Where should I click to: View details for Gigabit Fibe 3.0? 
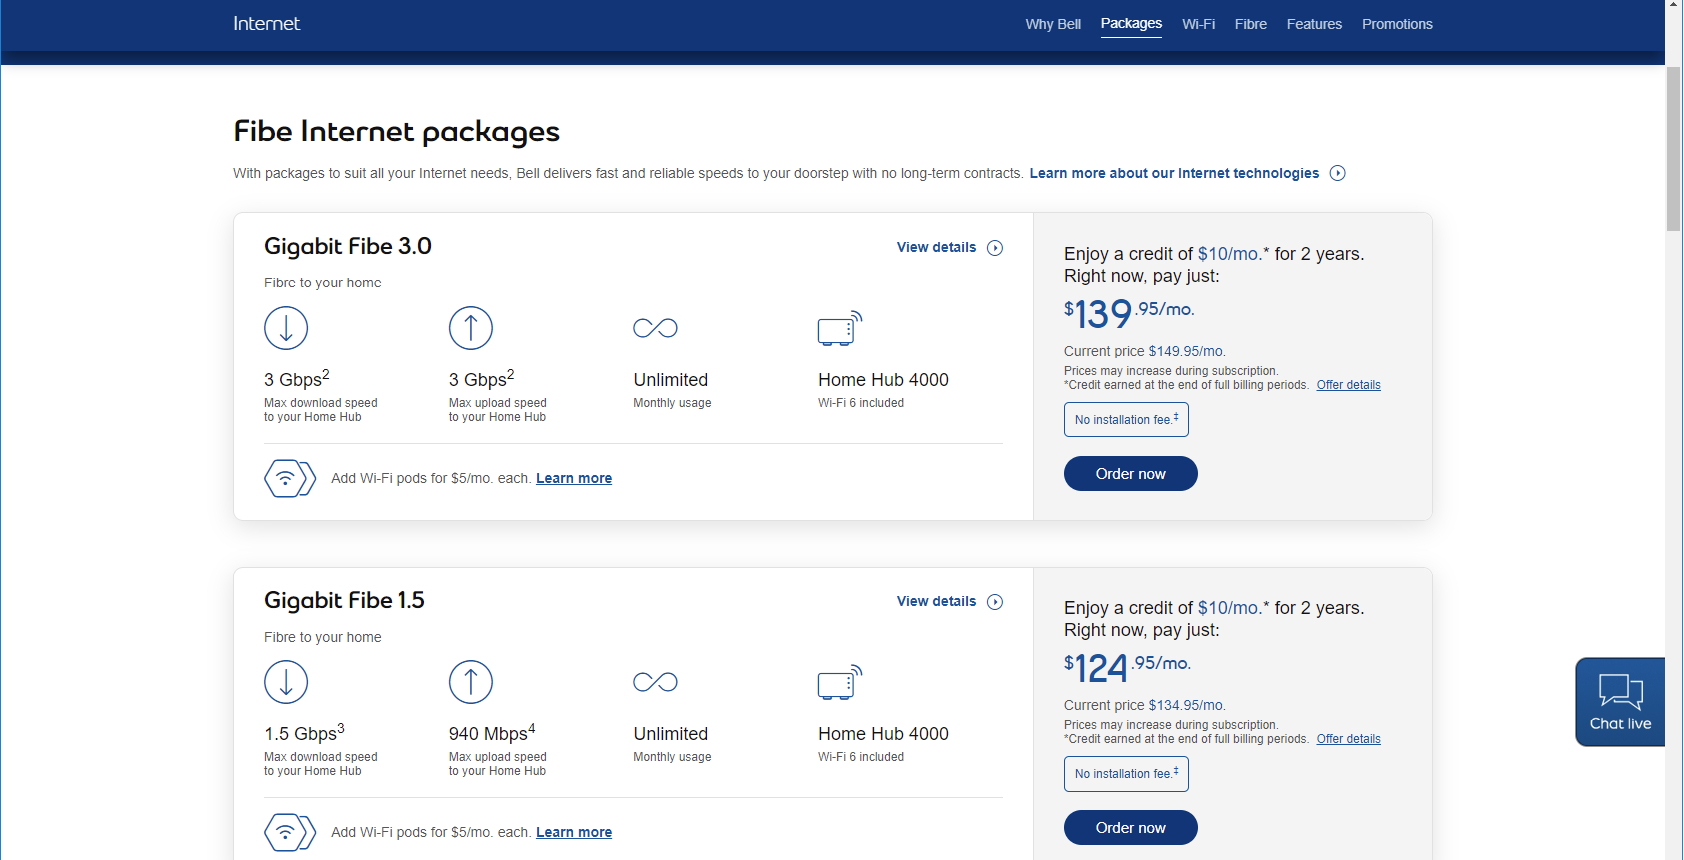[936, 247]
